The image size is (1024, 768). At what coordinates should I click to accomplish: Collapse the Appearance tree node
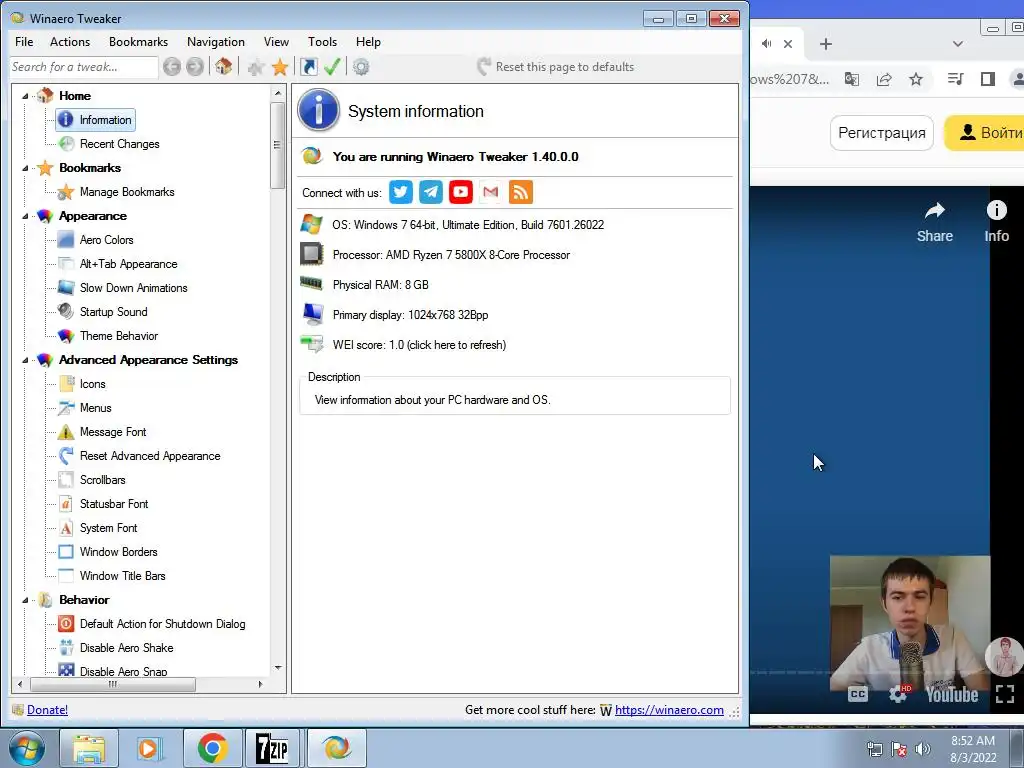(x=25, y=216)
